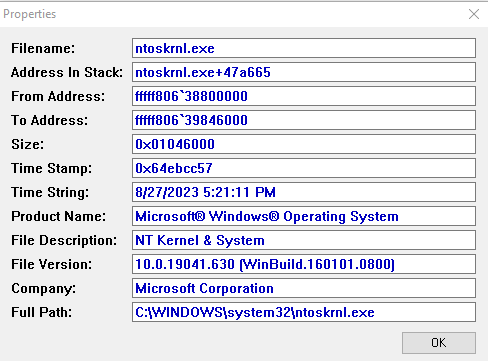
Task: Click the File Version value field
Action: coord(304,264)
